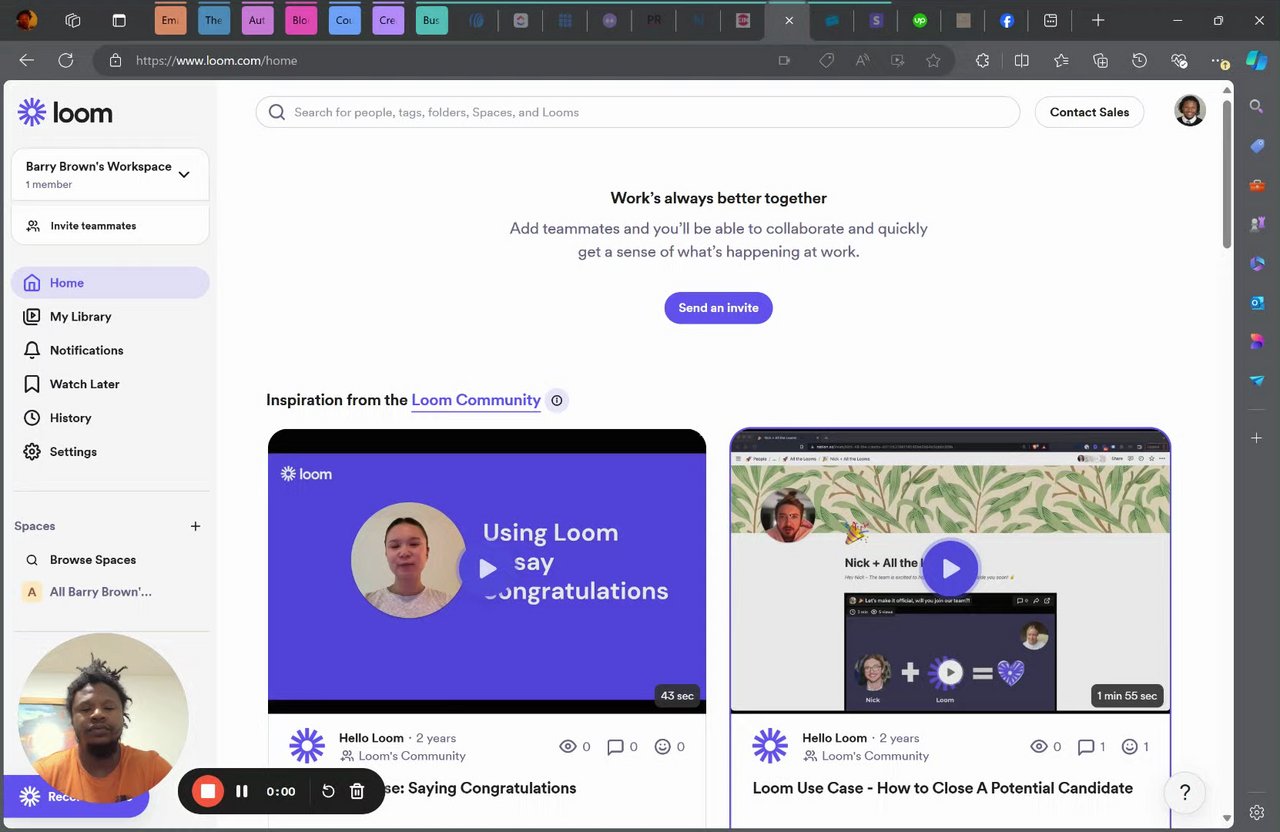The width and height of the screenshot is (1280, 832).
Task: Click reactions smiley on Saying Congratulations card
Action: coord(662,746)
